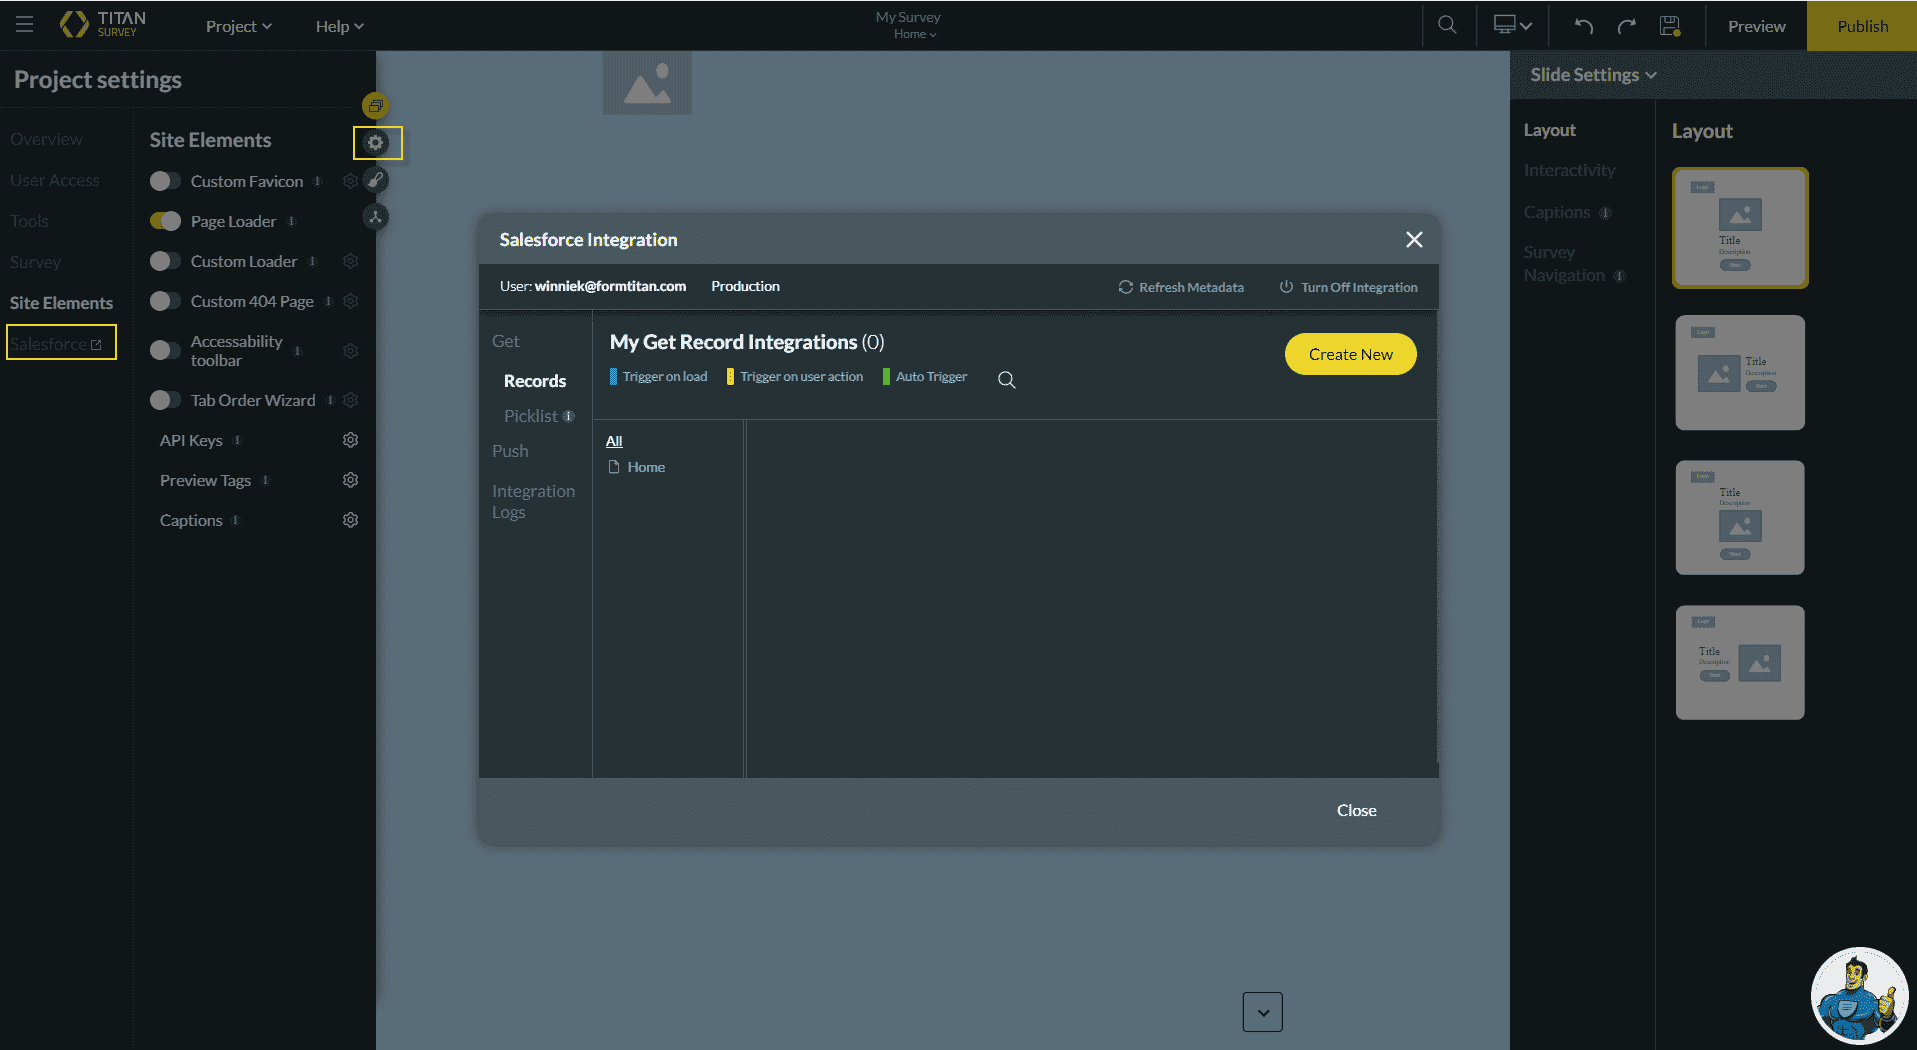The width and height of the screenshot is (1917, 1050).
Task: Search integrations with magnifier icon
Action: pos(1007,380)
